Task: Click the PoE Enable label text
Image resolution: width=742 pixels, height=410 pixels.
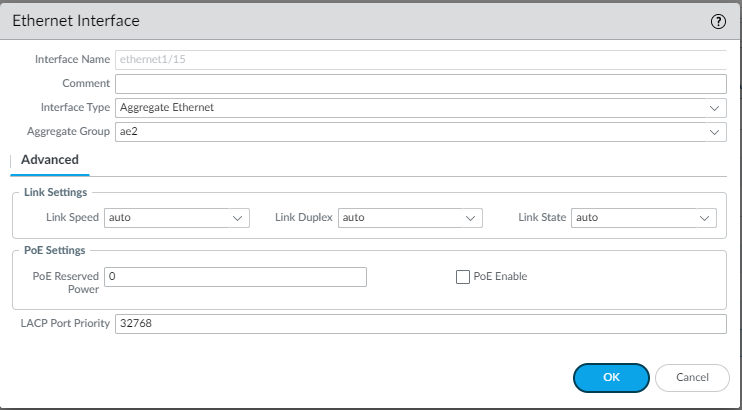Action: pyautogui.click(x=500, y=276)
